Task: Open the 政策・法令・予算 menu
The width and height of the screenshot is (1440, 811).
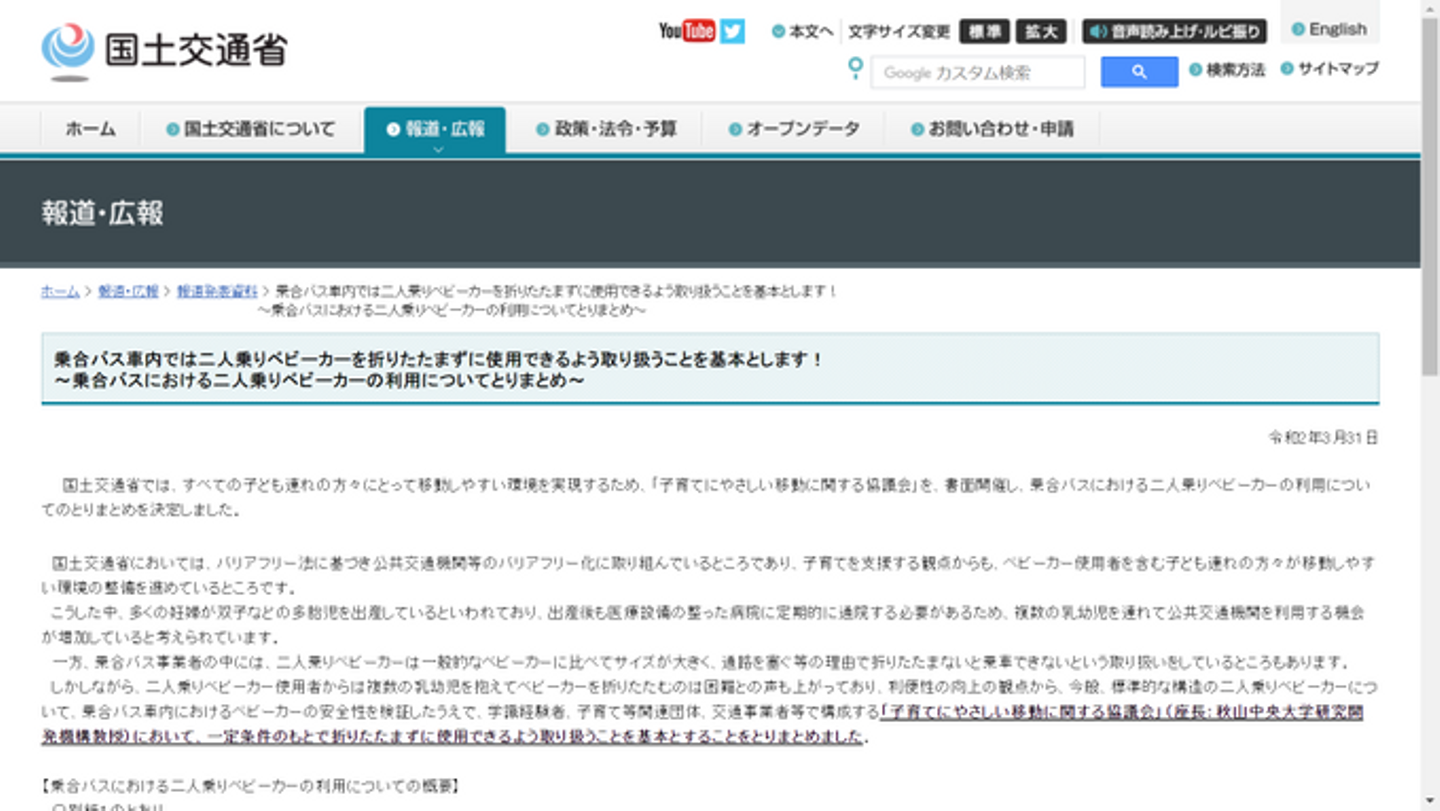Action: point(607,129)
